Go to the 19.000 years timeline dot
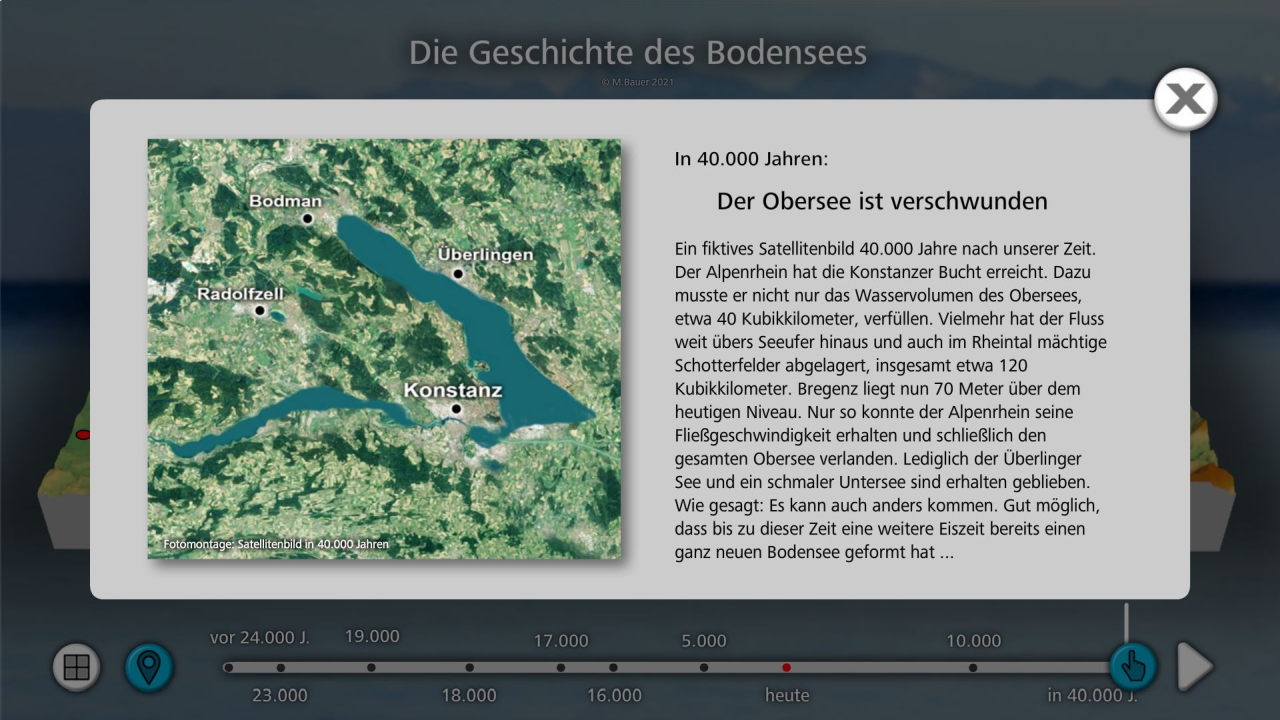 (371, 667)
